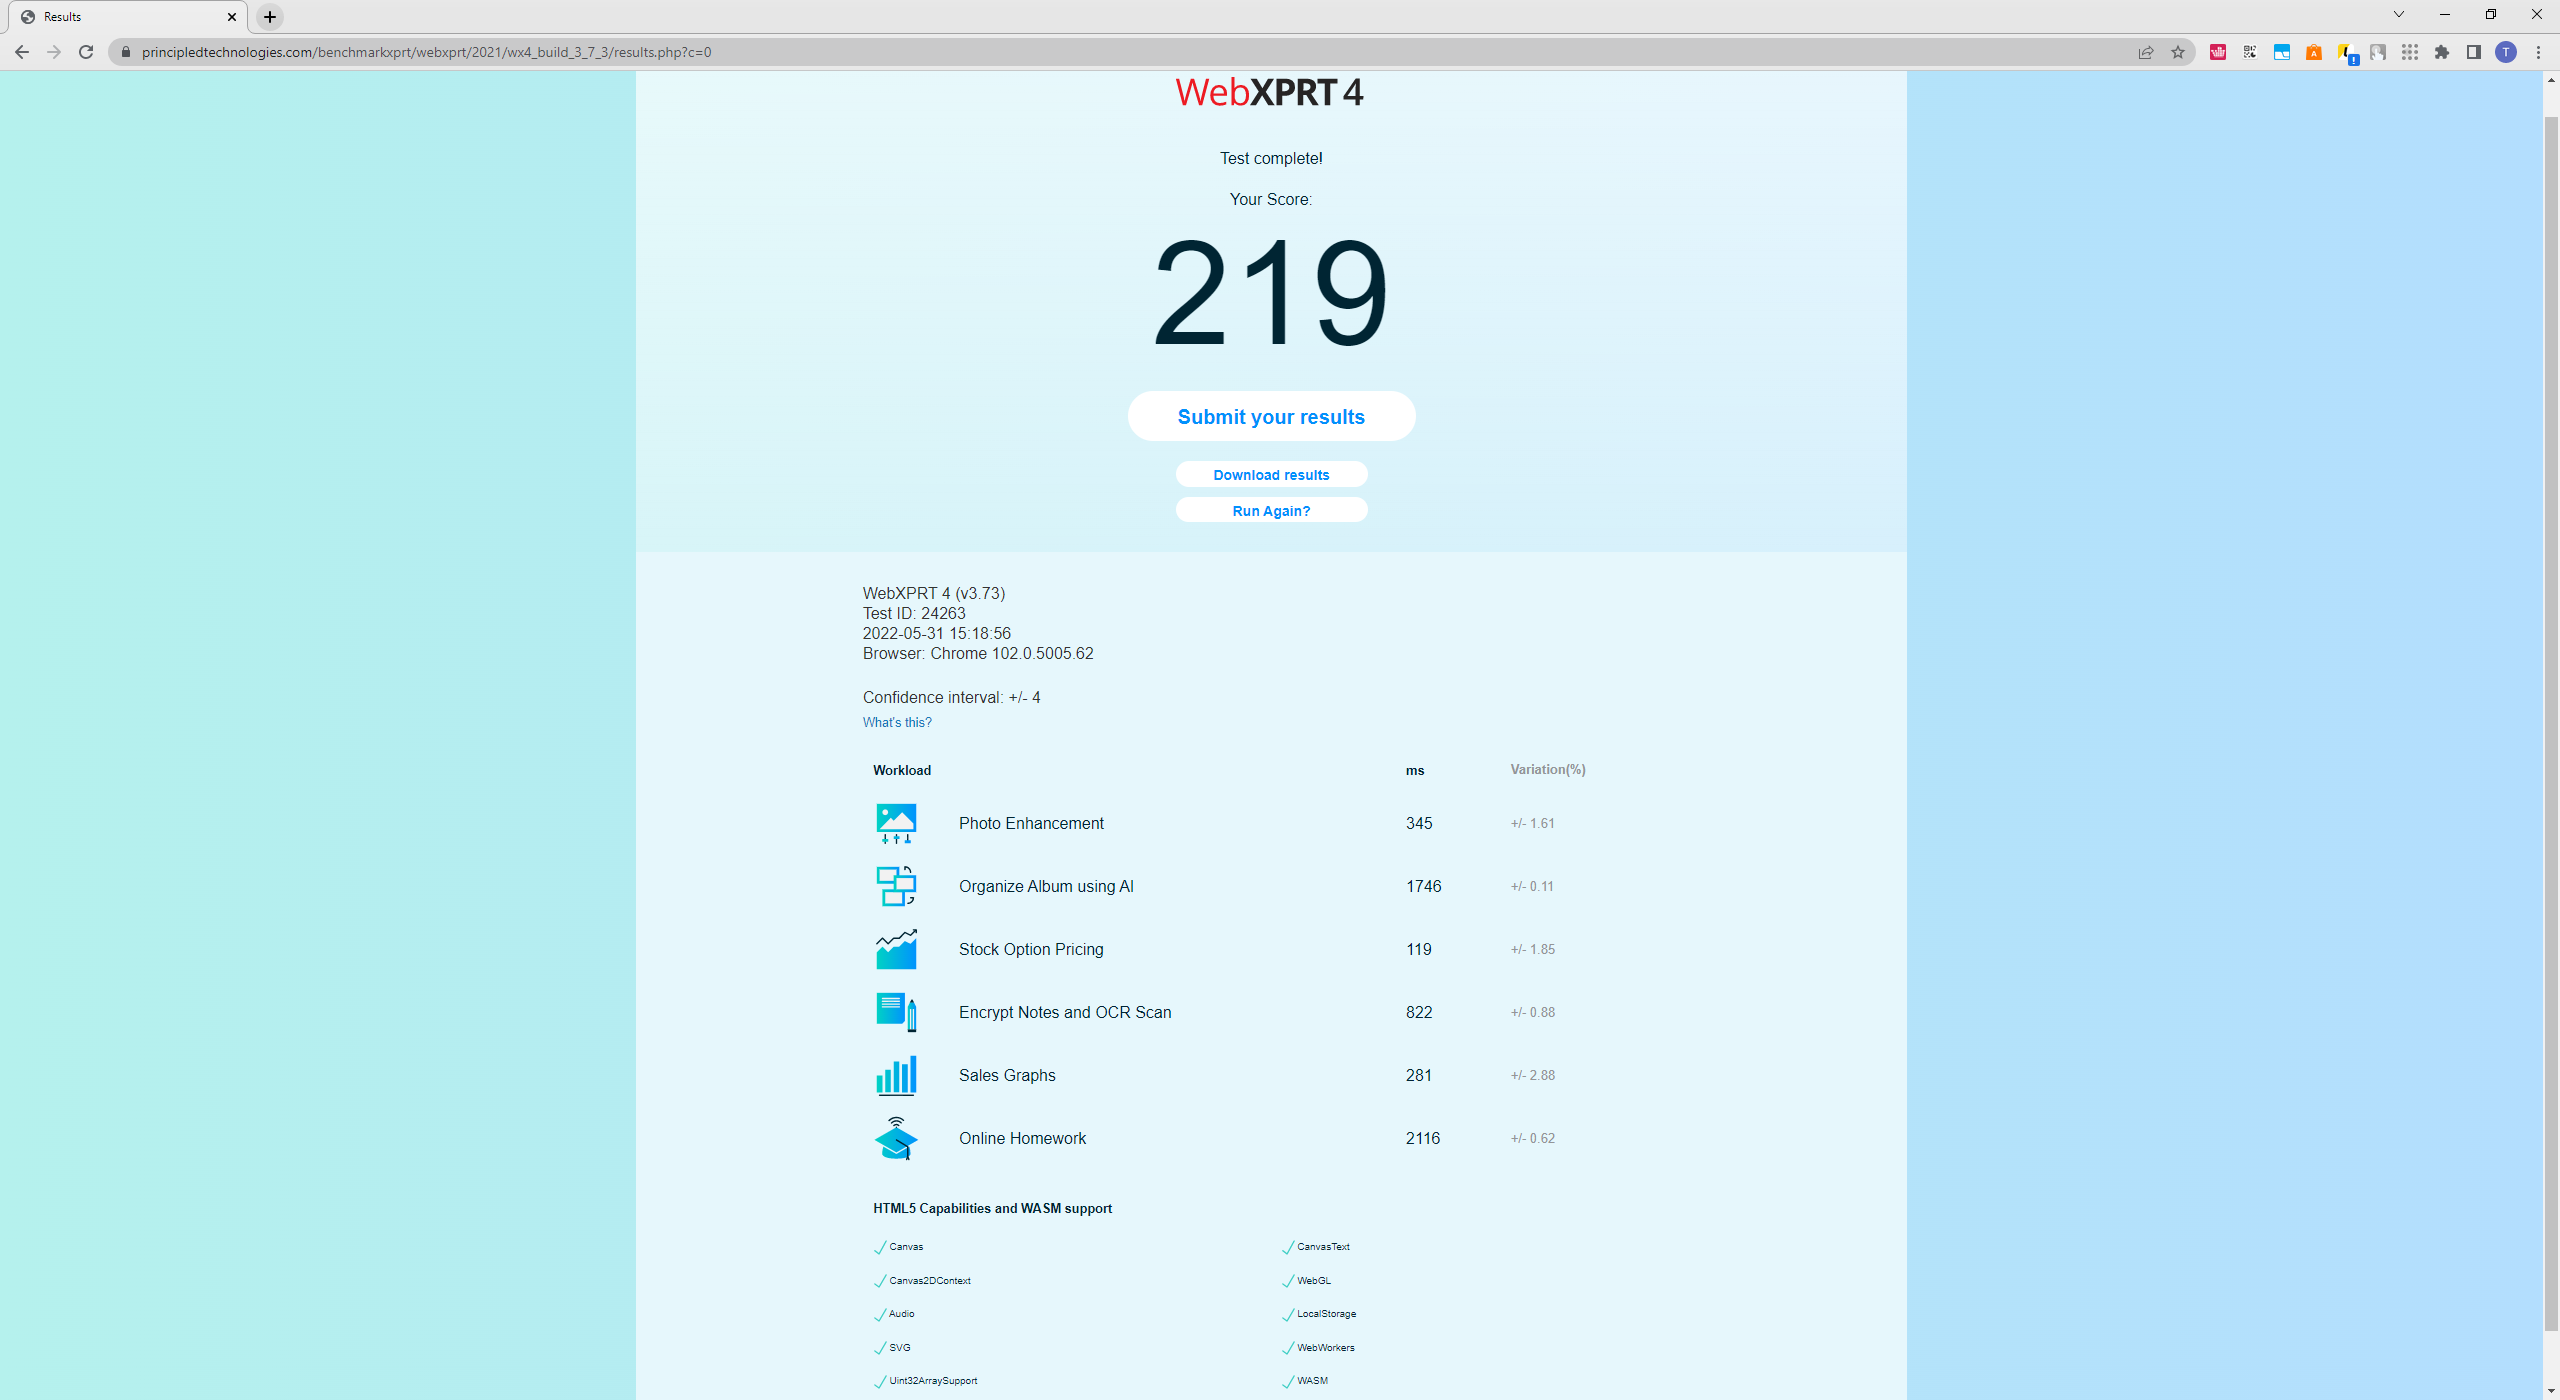Go back with the browser back arrow
Image resolution: width=2560 pixels, height=1400 pixels.
point(22,52)
